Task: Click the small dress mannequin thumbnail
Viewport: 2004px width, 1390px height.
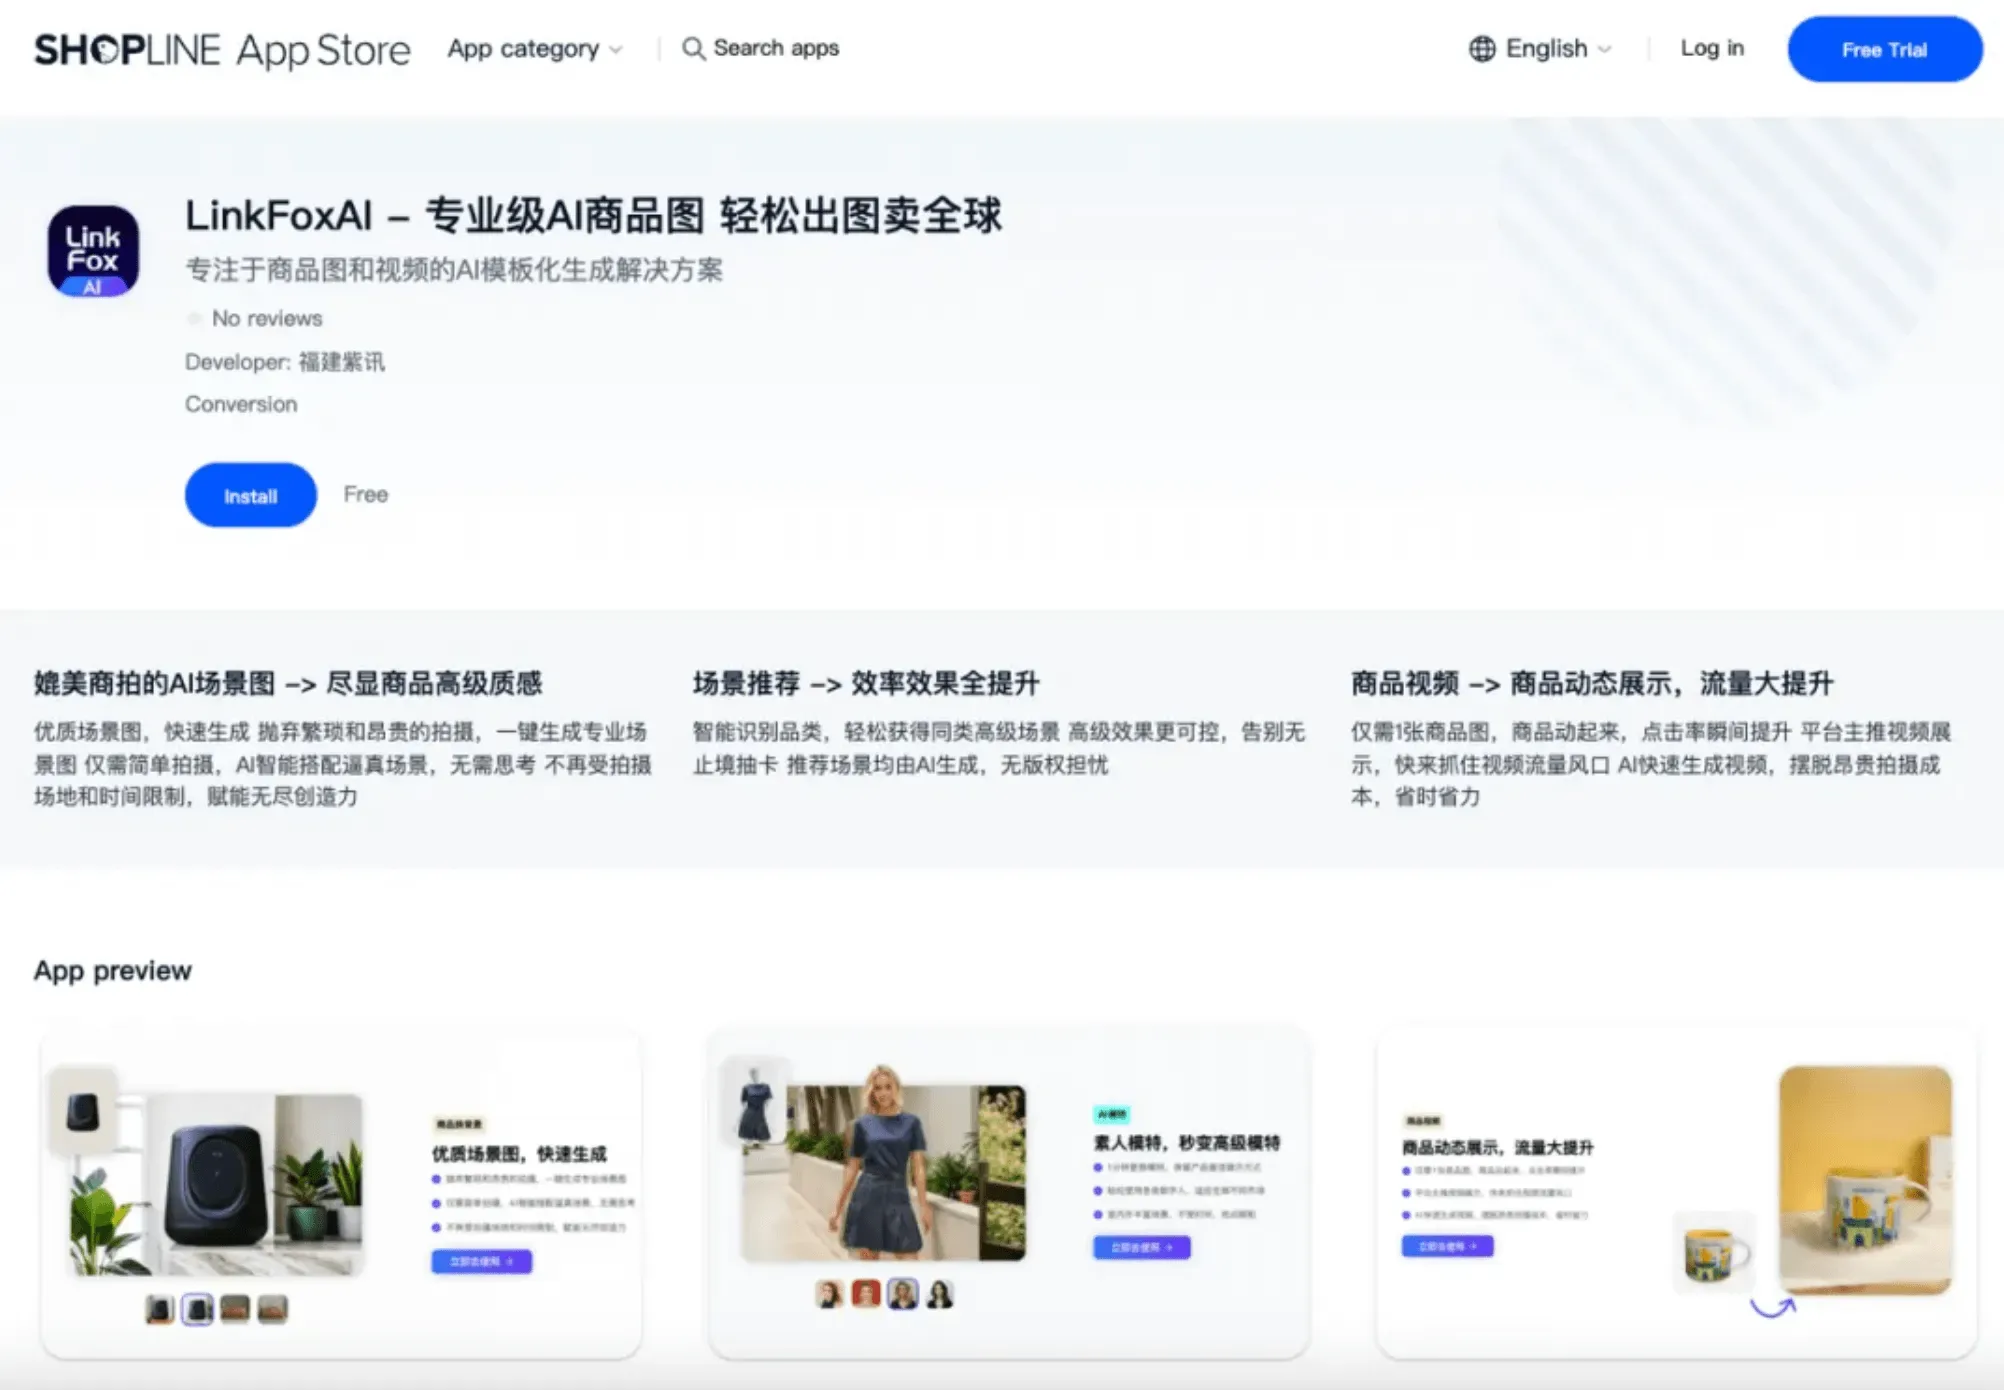Action: click(x=755, y=1104)
